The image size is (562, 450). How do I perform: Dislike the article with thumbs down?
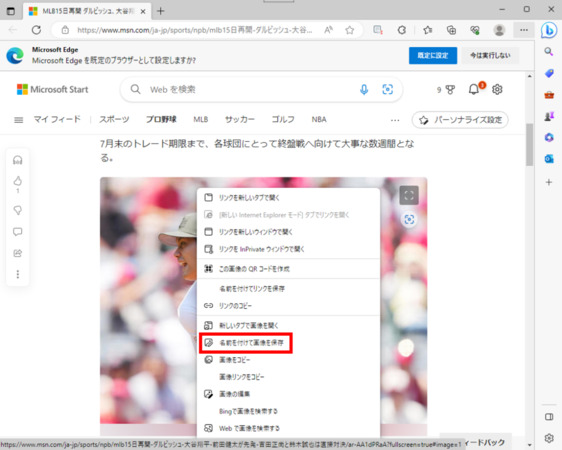[x=18, y=210]
